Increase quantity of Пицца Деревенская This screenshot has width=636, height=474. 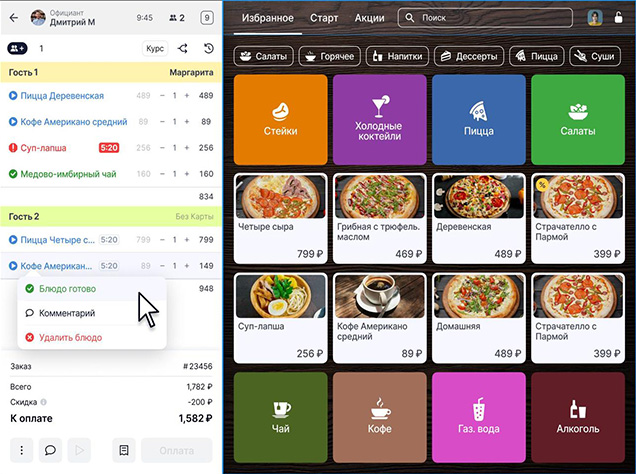point(188,96)
